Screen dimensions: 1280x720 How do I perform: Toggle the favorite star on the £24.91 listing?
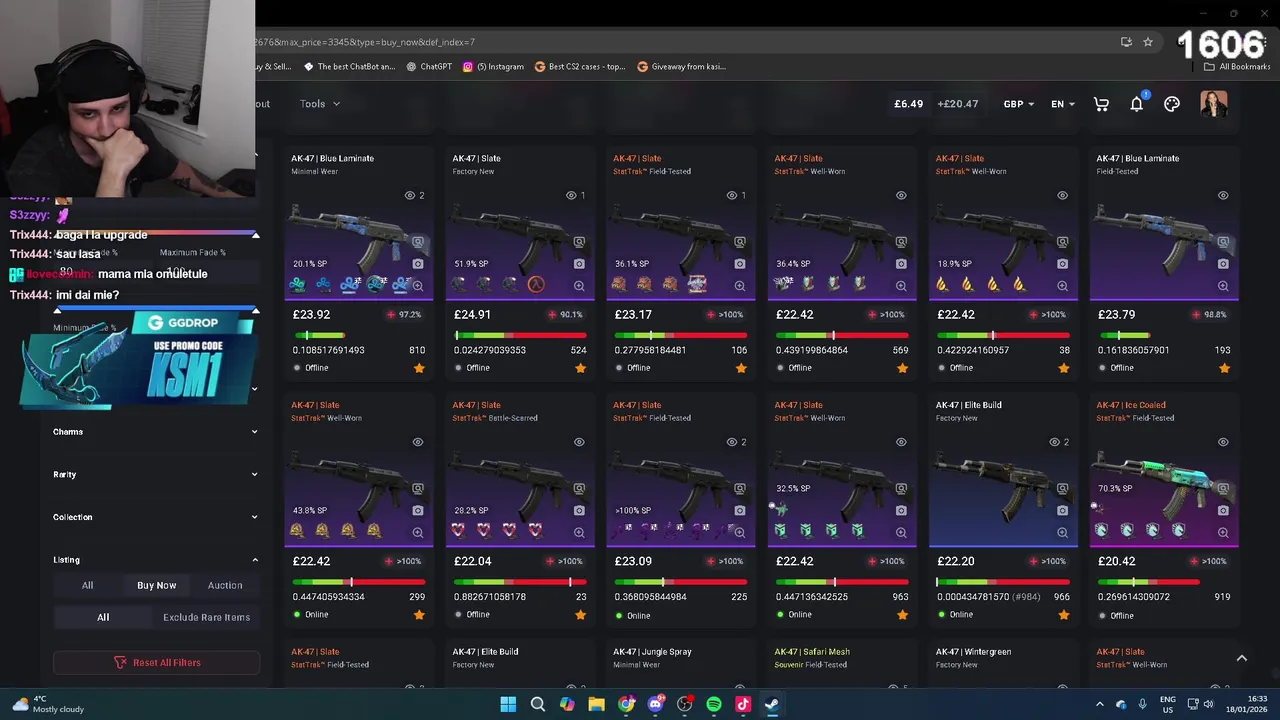580,368
